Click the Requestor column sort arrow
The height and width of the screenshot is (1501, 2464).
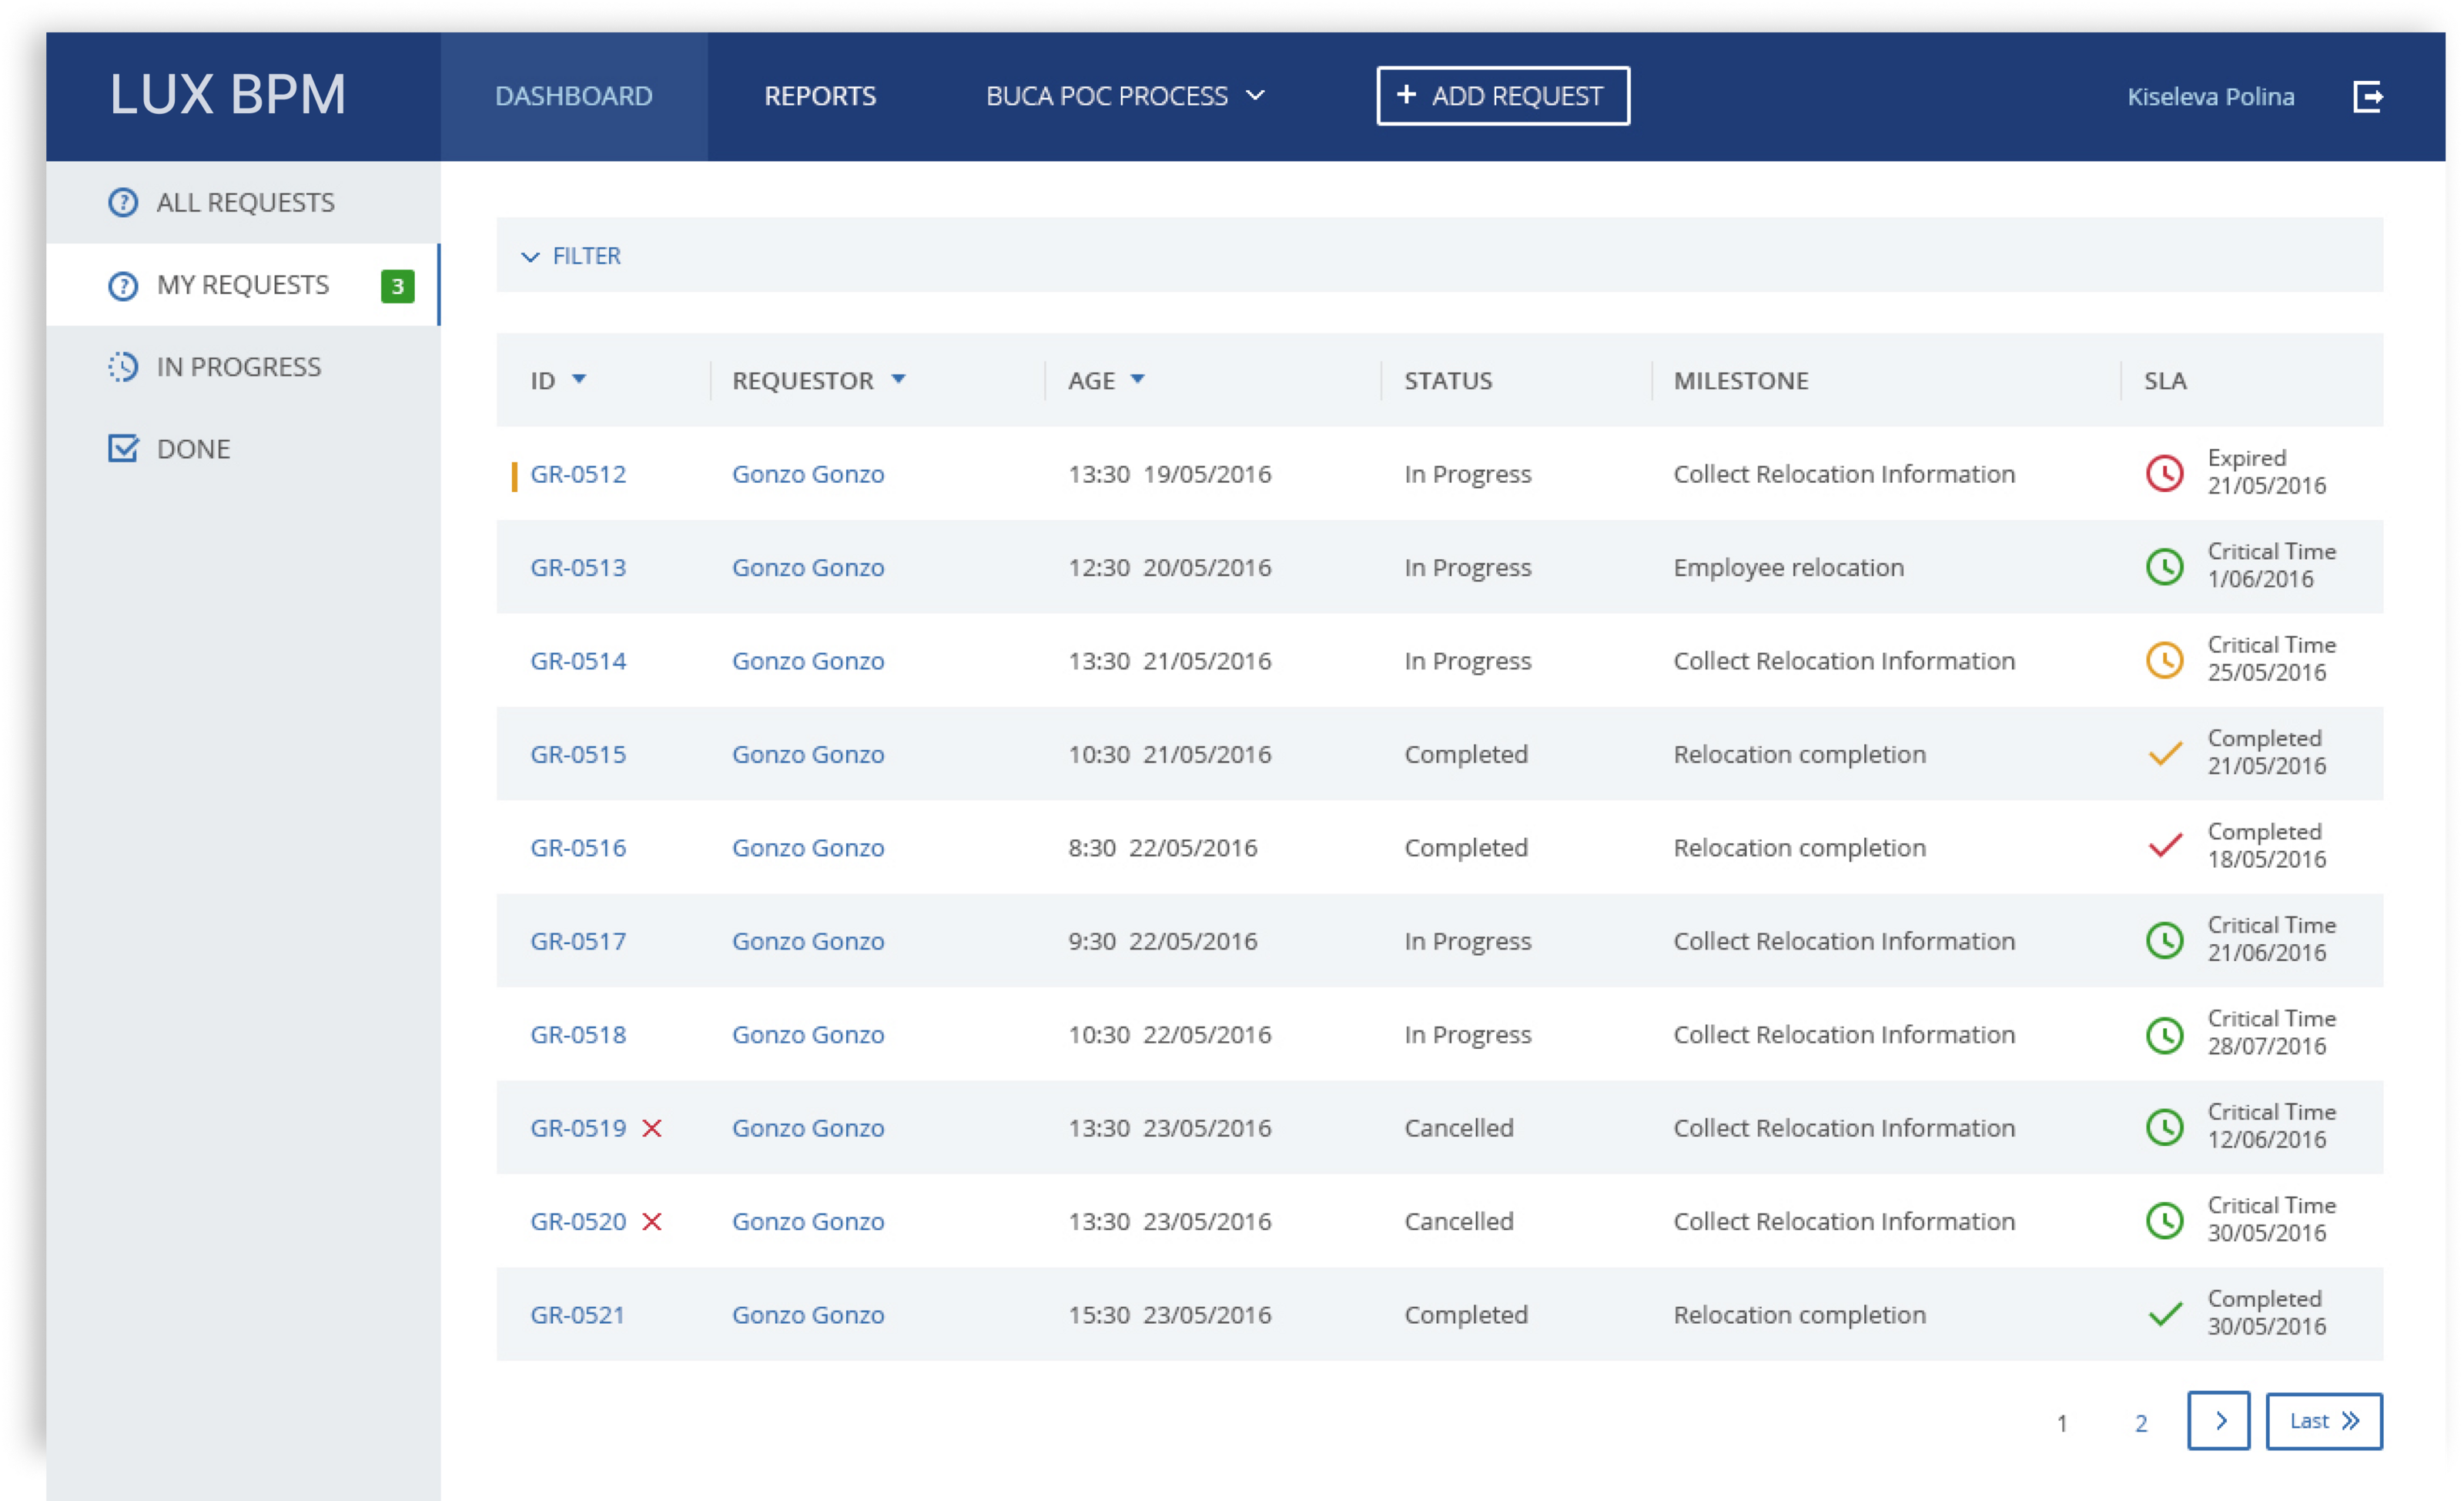click(x=898, y=379)
